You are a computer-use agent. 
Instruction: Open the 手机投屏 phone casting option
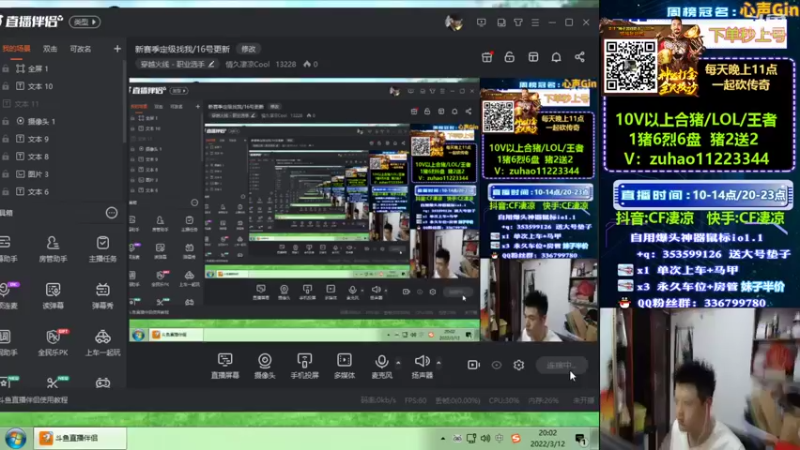[x=304, y=366]
